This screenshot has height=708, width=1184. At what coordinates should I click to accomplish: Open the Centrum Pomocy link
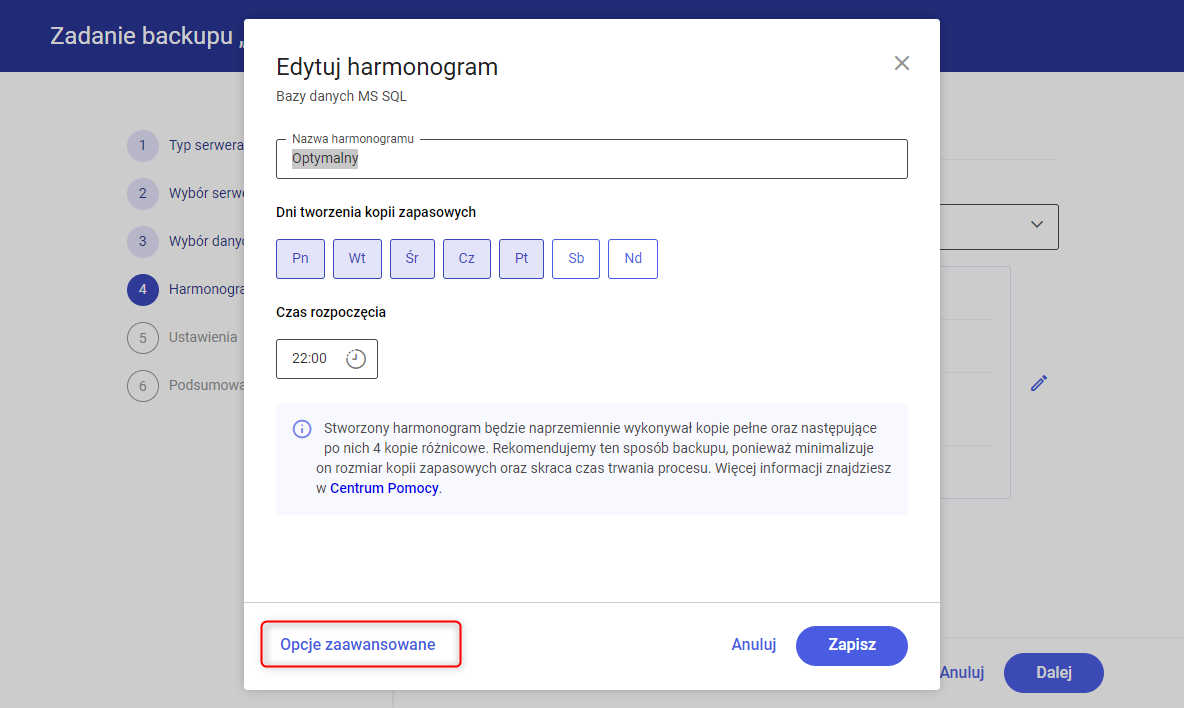coord(384,488)
